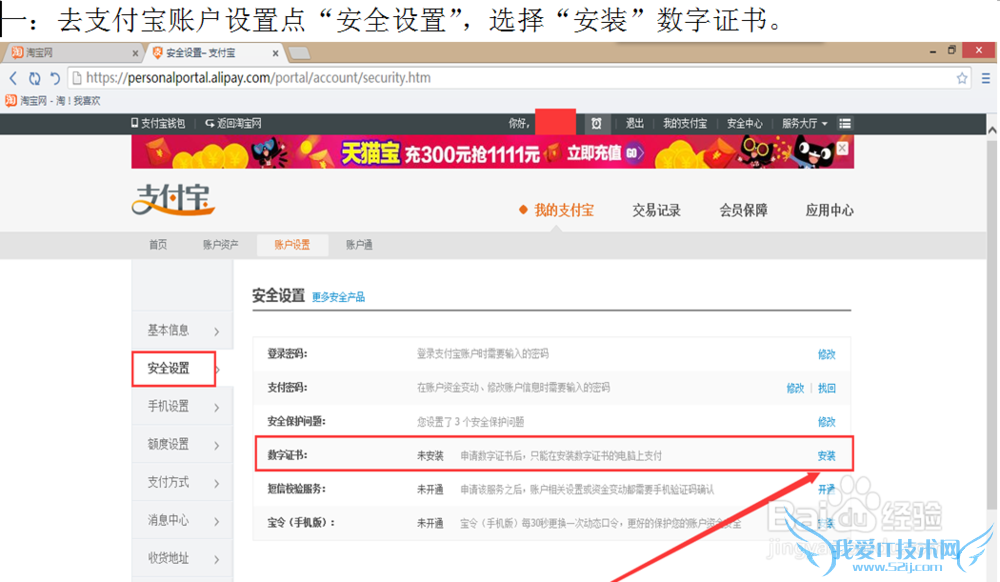Click the vertical scrollbar up arrow
This screenshot has width=1000, height=582.
tap(992, 129)
